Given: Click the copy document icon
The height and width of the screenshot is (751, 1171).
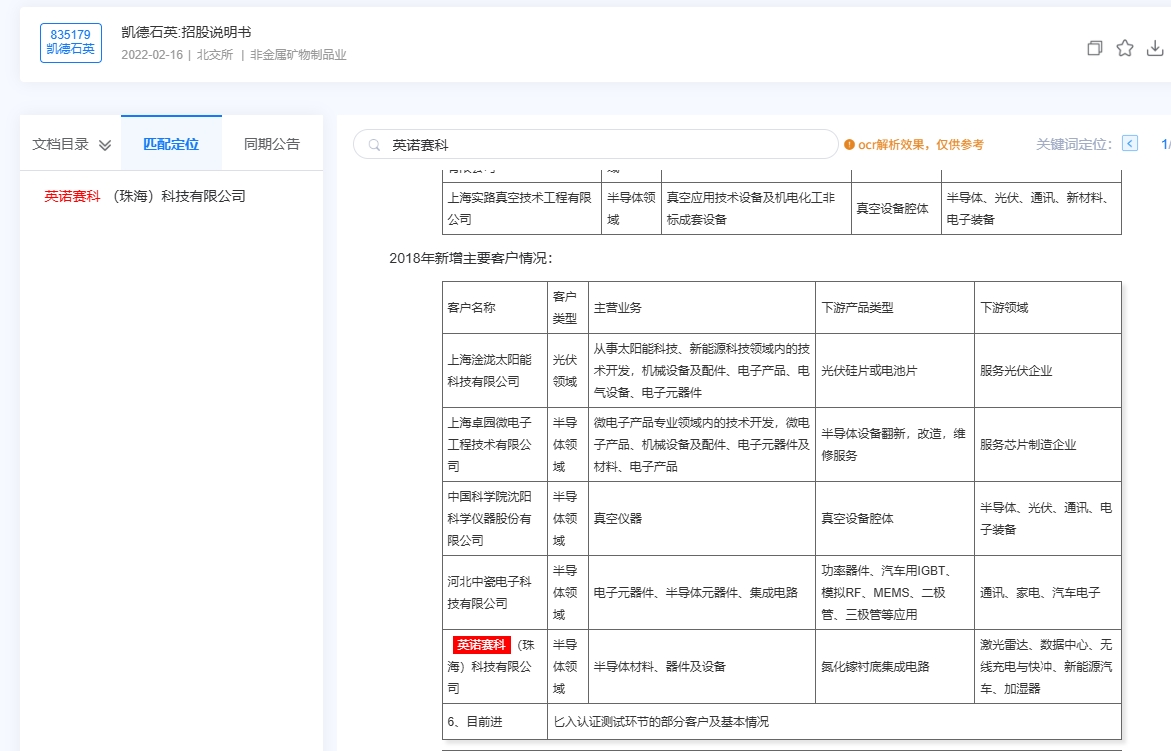Looking at the screenshot, I should coord(1094,48).
